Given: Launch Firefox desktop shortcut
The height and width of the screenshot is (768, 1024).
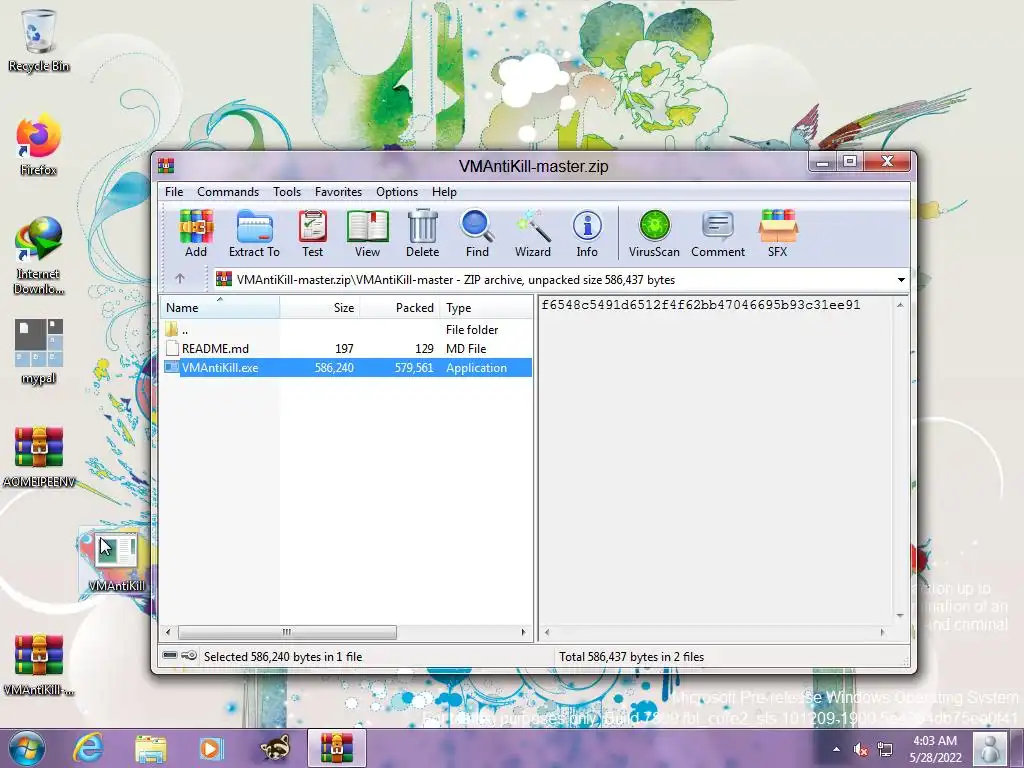Looking at the screenshot, I should click(x=39, y=145).
